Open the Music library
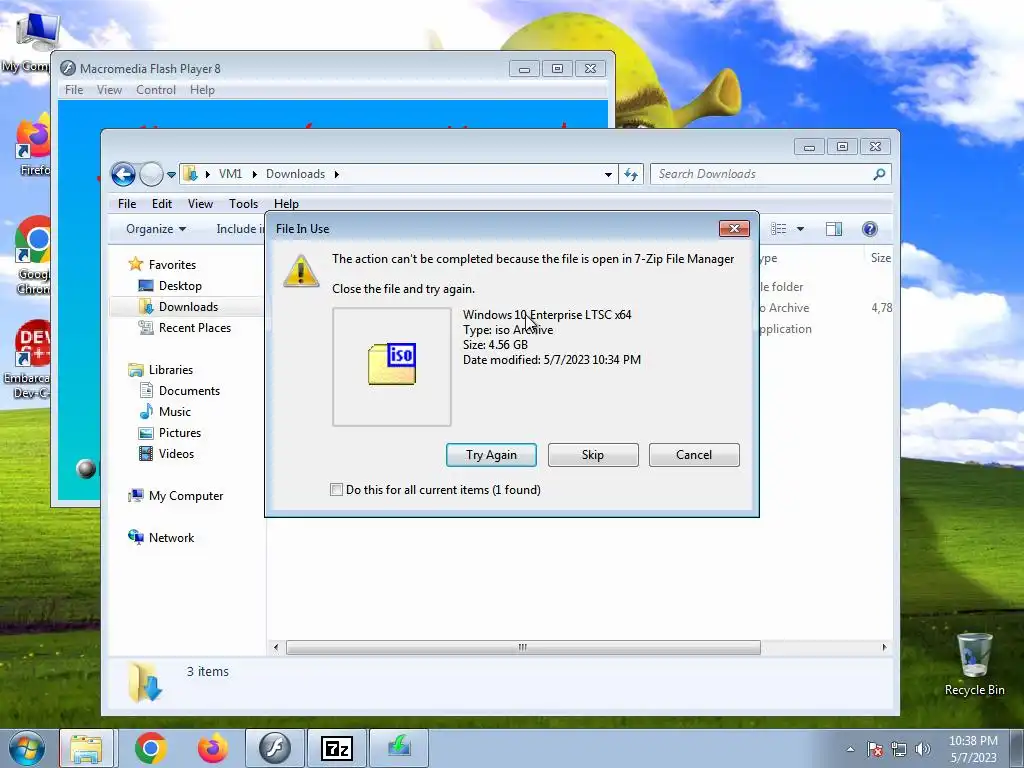The height and width of the screenshot is (768, 1024). (174, 411)
